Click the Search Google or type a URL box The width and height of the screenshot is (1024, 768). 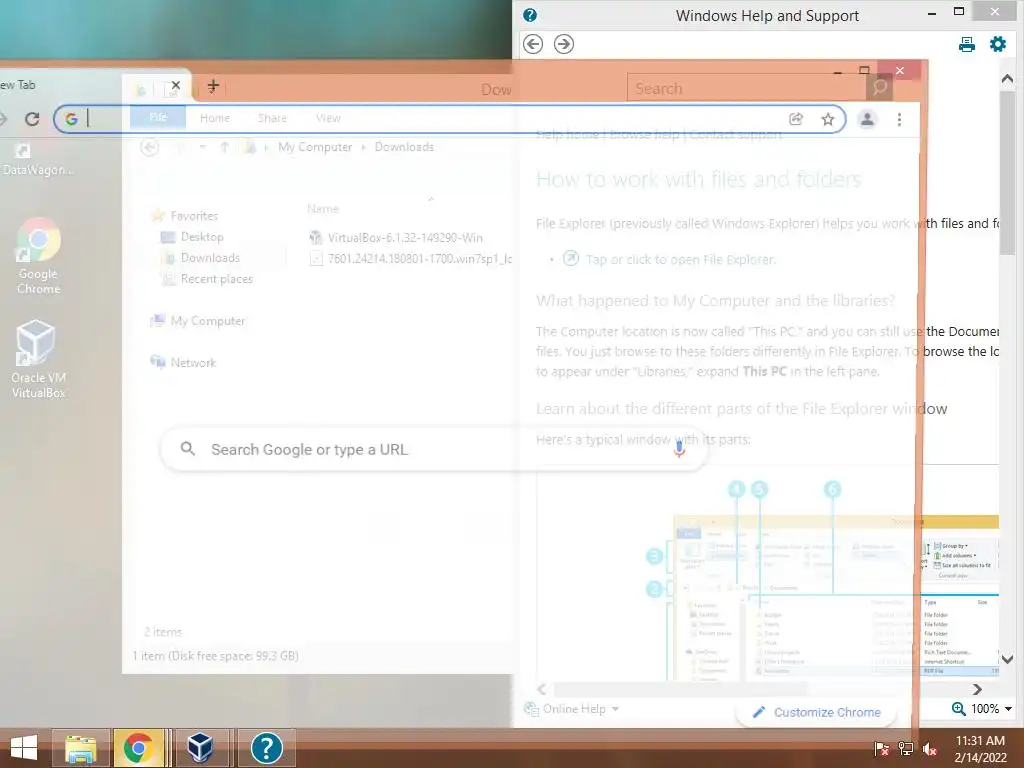coord(434,449)
